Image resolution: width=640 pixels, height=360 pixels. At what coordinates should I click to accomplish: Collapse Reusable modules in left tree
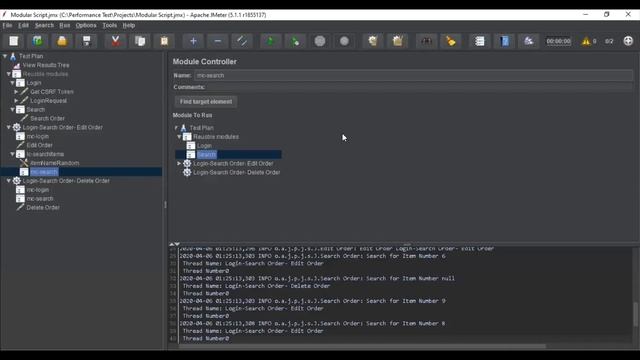9,74
